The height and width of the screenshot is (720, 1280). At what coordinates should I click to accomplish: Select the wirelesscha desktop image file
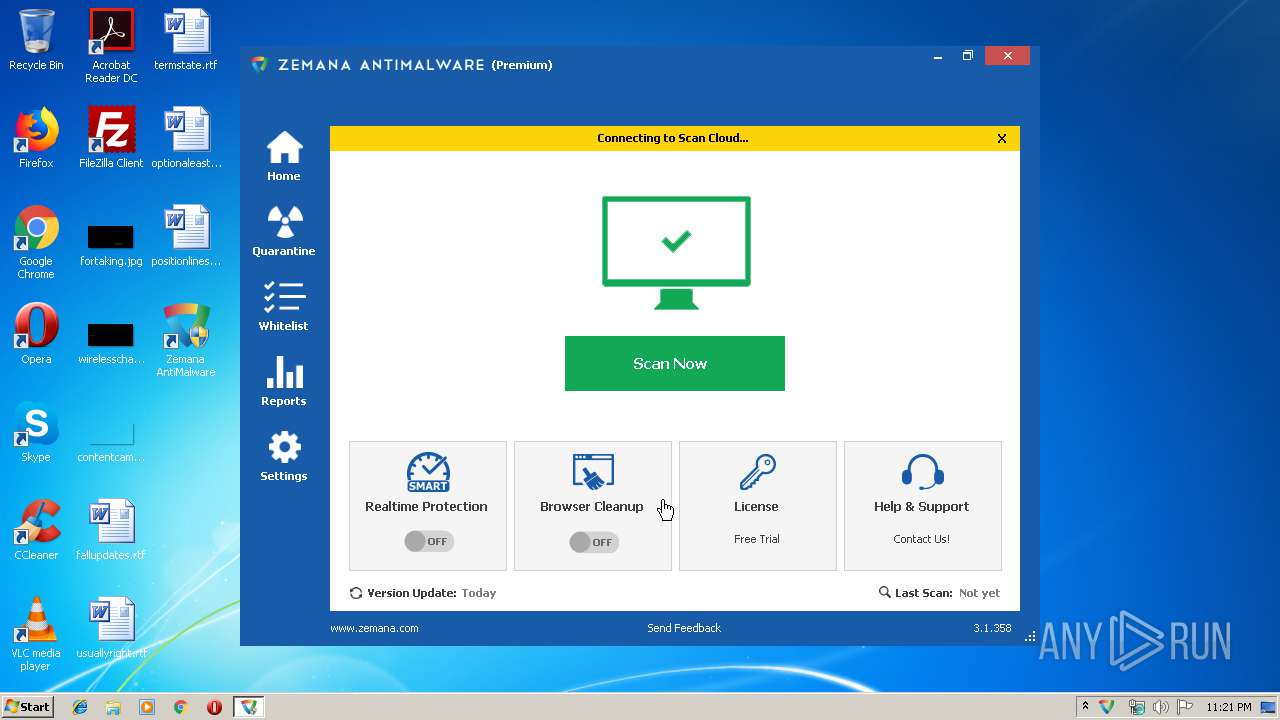pyautogui.click(x=111, y=343)
